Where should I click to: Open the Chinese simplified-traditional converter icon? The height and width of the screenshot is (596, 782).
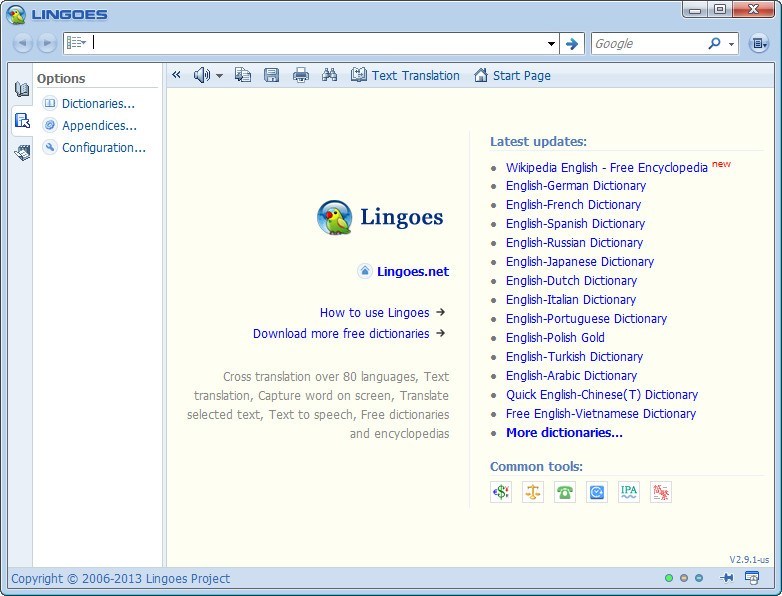click(661, 492)
